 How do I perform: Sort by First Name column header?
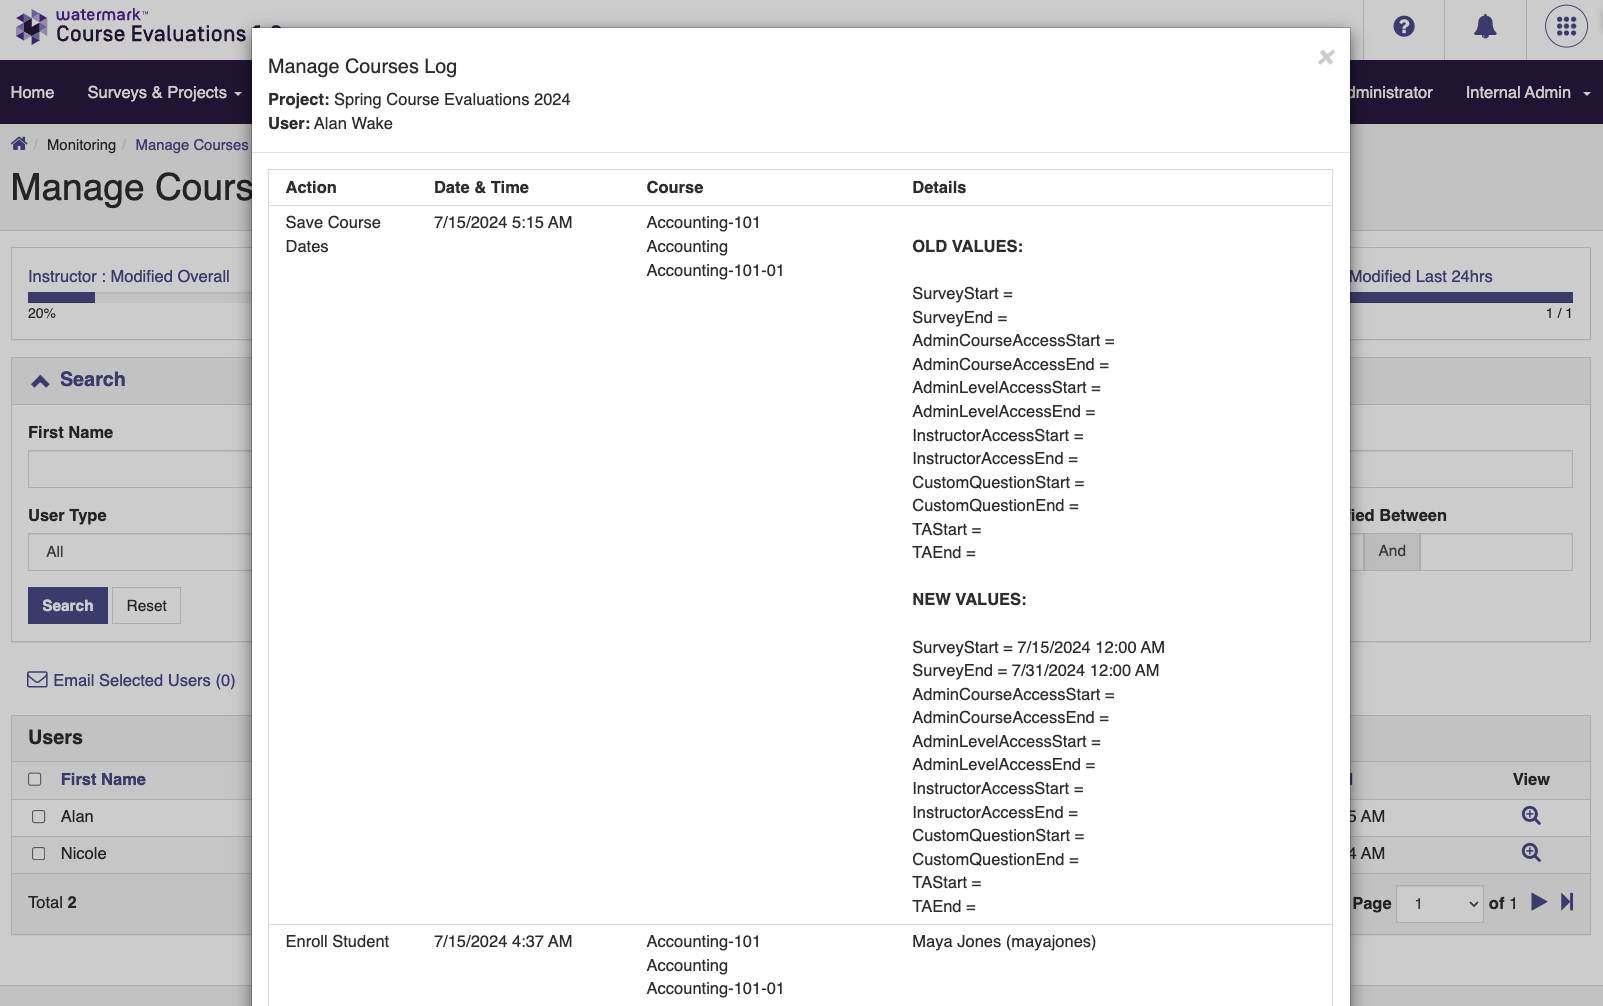(x=103, y=779)
